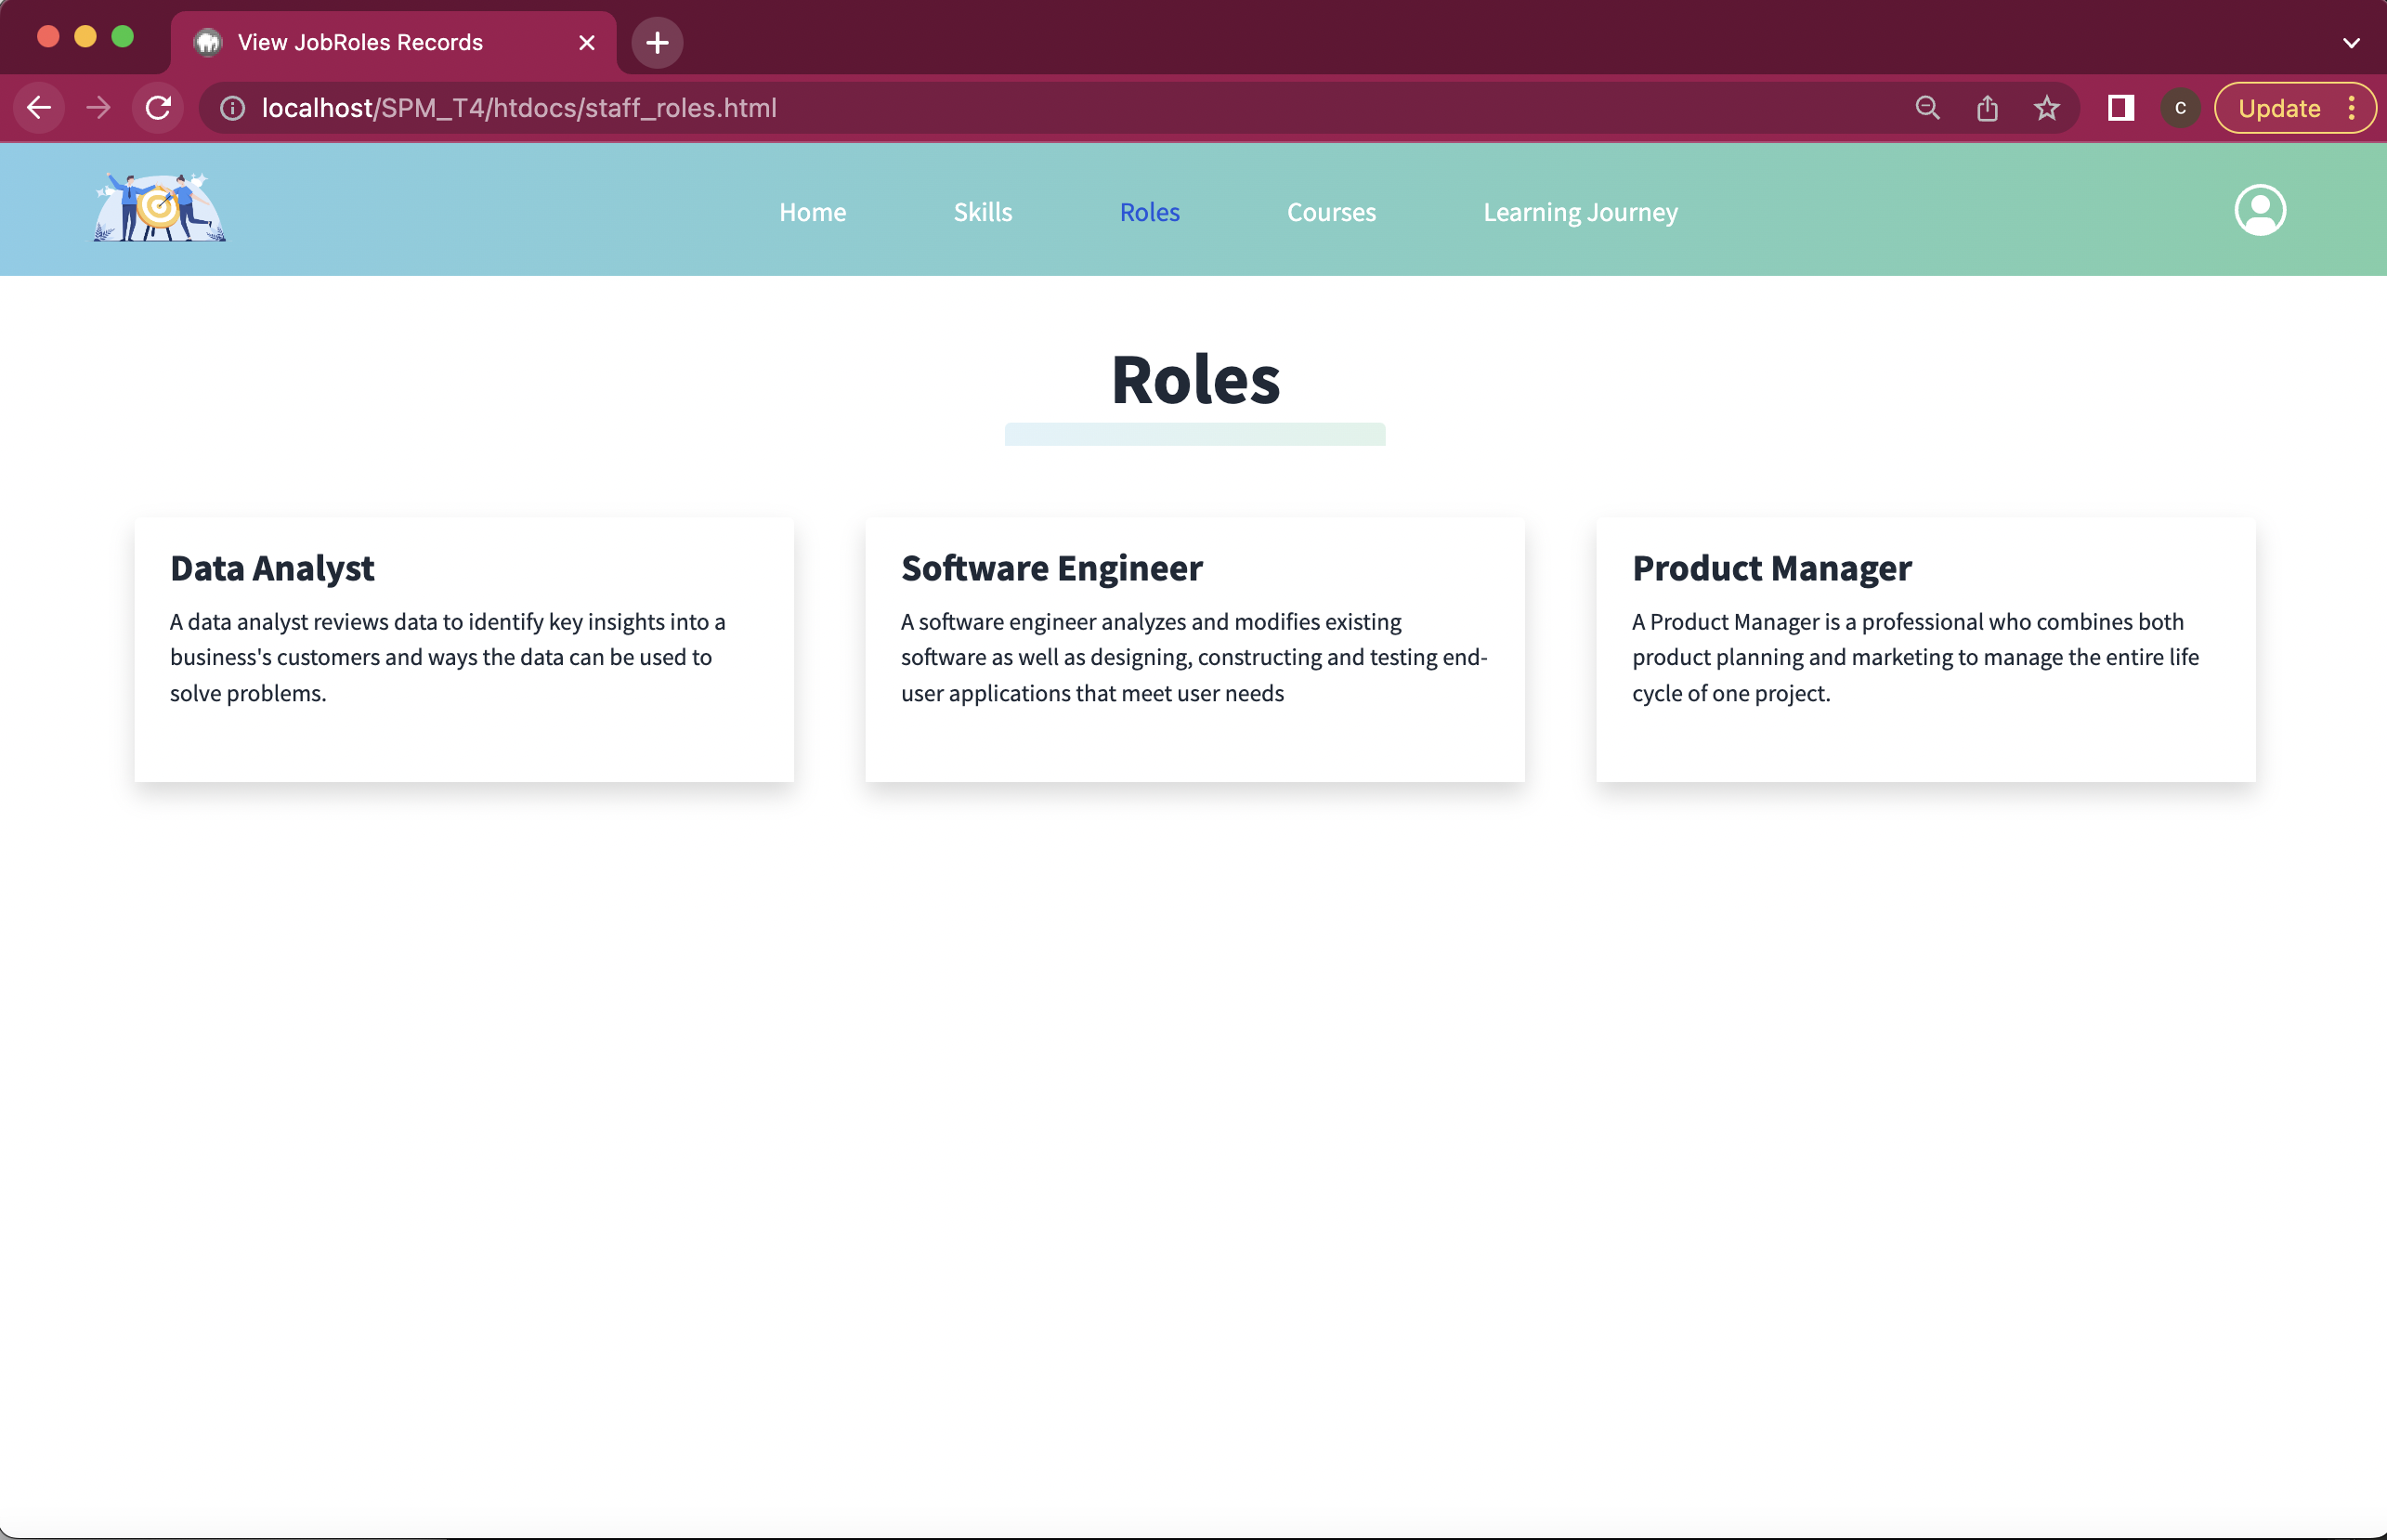This screenshot has width=2387, height=1540.
Task: Click the Product Manager description paragraph
Action: click(1915, 657)
